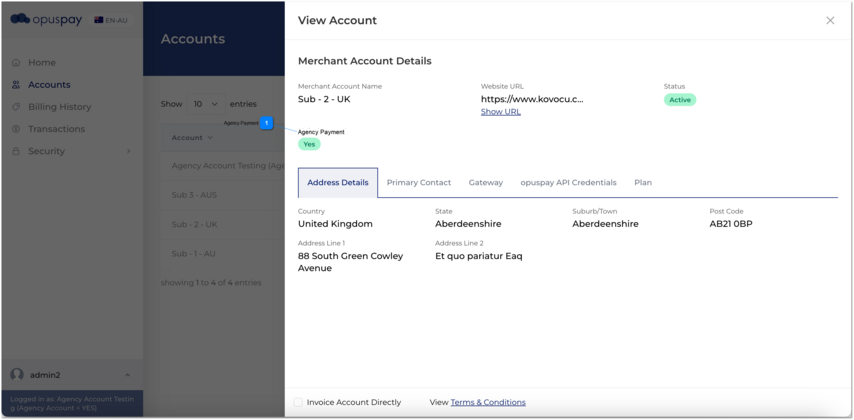
Task: Expand the admin2 user menu arrow
Action: pos(127,375)
